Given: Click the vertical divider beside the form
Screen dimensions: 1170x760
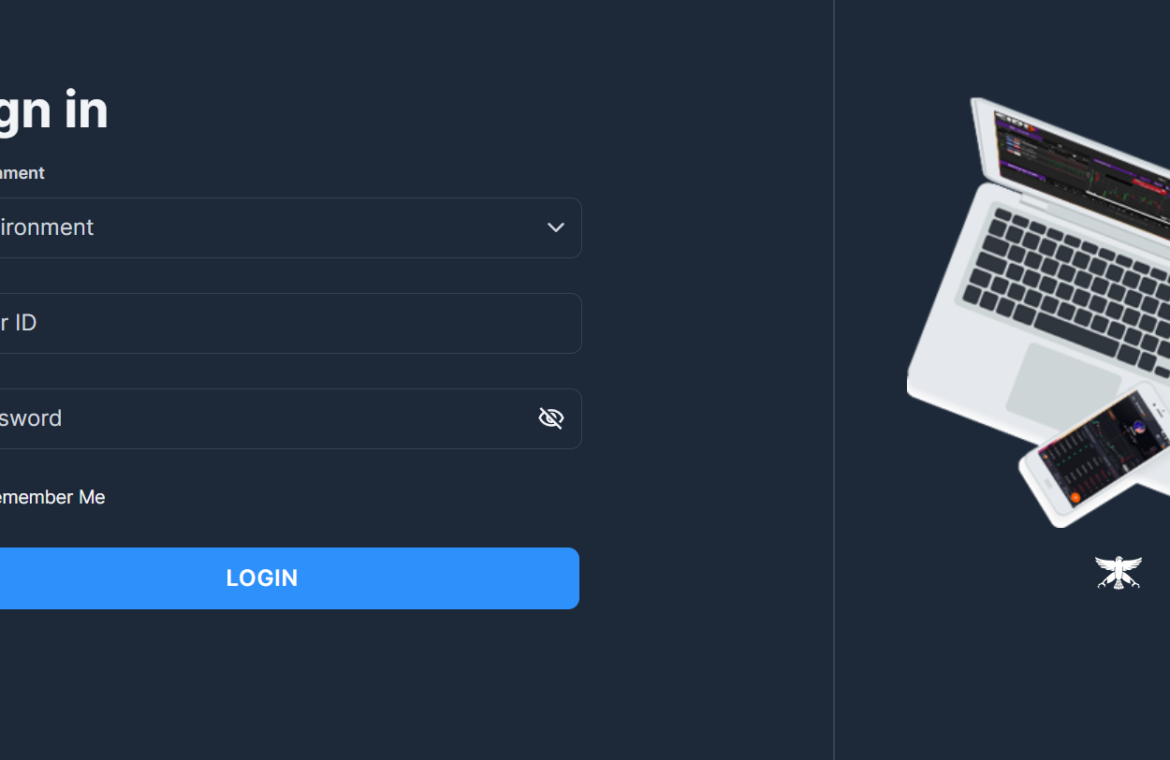Looking at the screenshot, I should (833, 380).
